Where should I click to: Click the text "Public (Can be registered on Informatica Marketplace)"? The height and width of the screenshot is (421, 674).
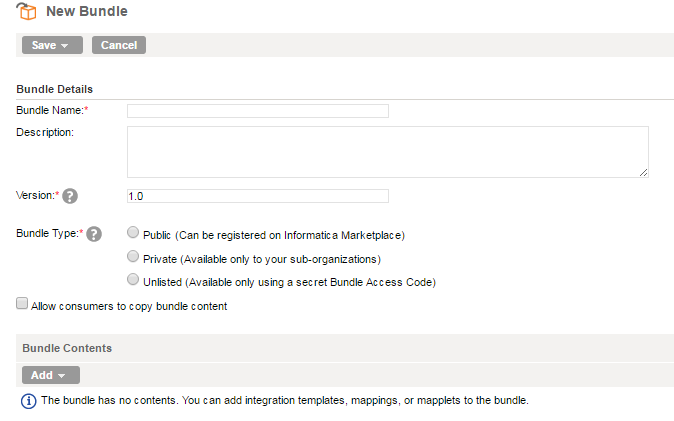tap(274, 235)
